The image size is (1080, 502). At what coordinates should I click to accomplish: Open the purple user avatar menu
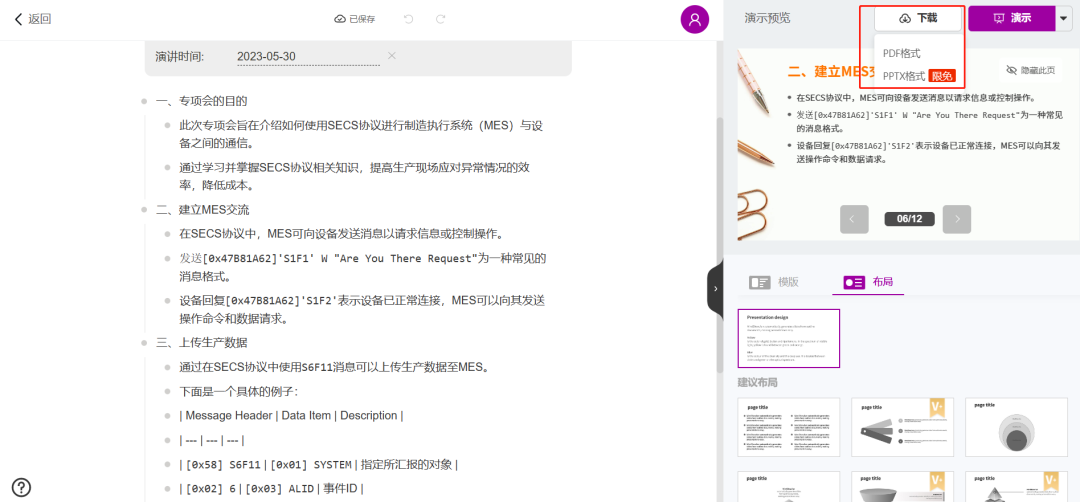pyautogui.click(x=694, y=19)
